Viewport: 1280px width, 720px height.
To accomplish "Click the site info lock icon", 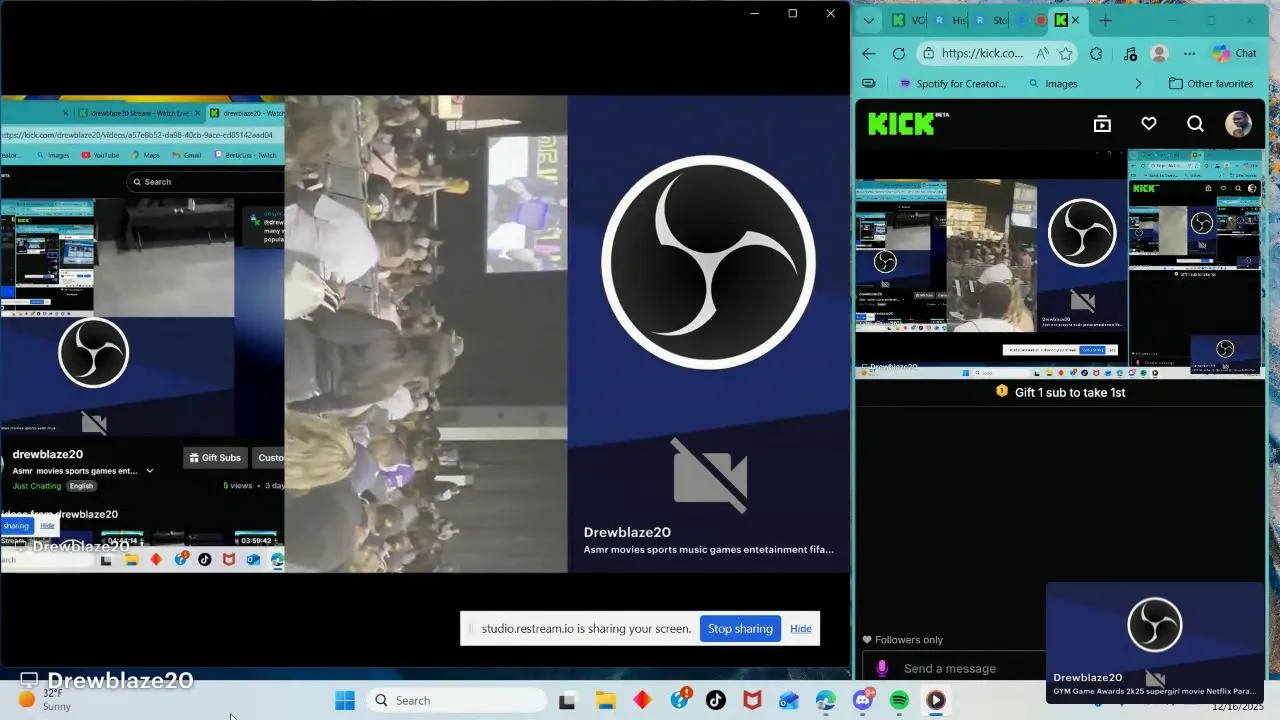I will [x=929, y=54].
